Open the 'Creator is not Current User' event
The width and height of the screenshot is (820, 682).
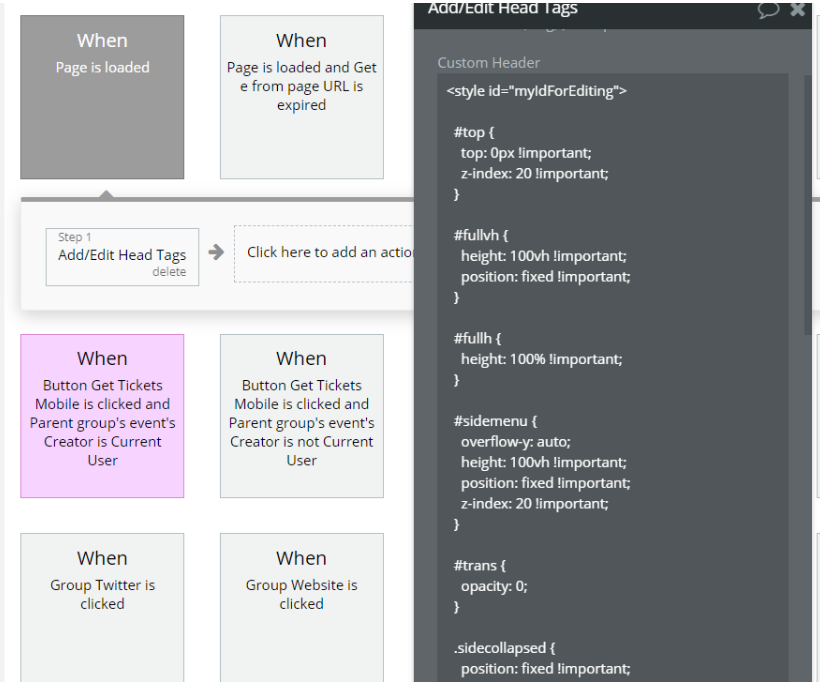pyautogui.click(x=301, y=416)
